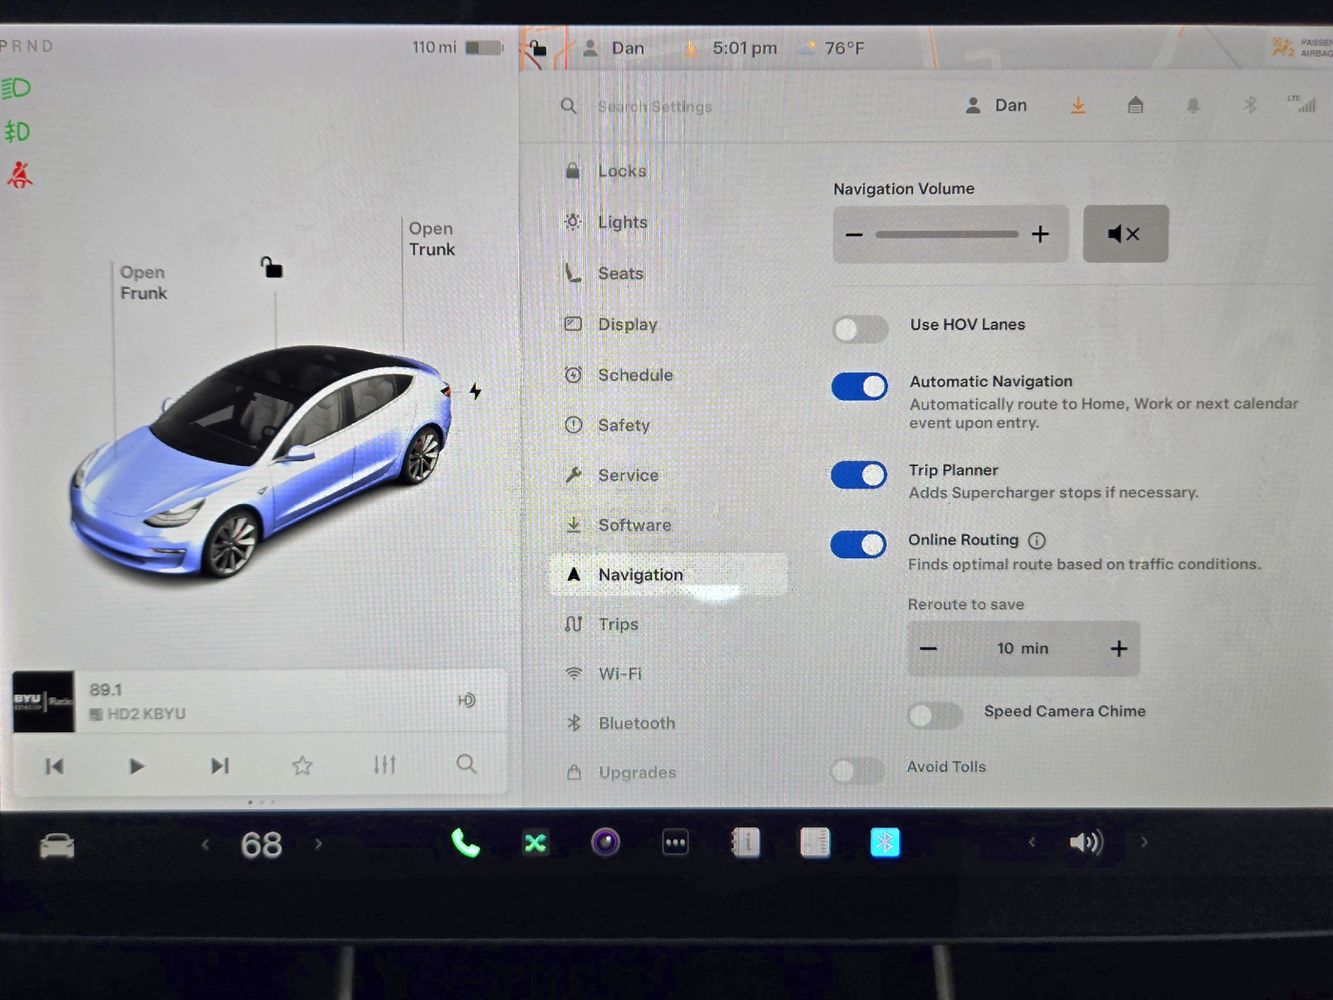
Task: Open the shuffle-arrows app icon in dock
Action: coord(535,844)
